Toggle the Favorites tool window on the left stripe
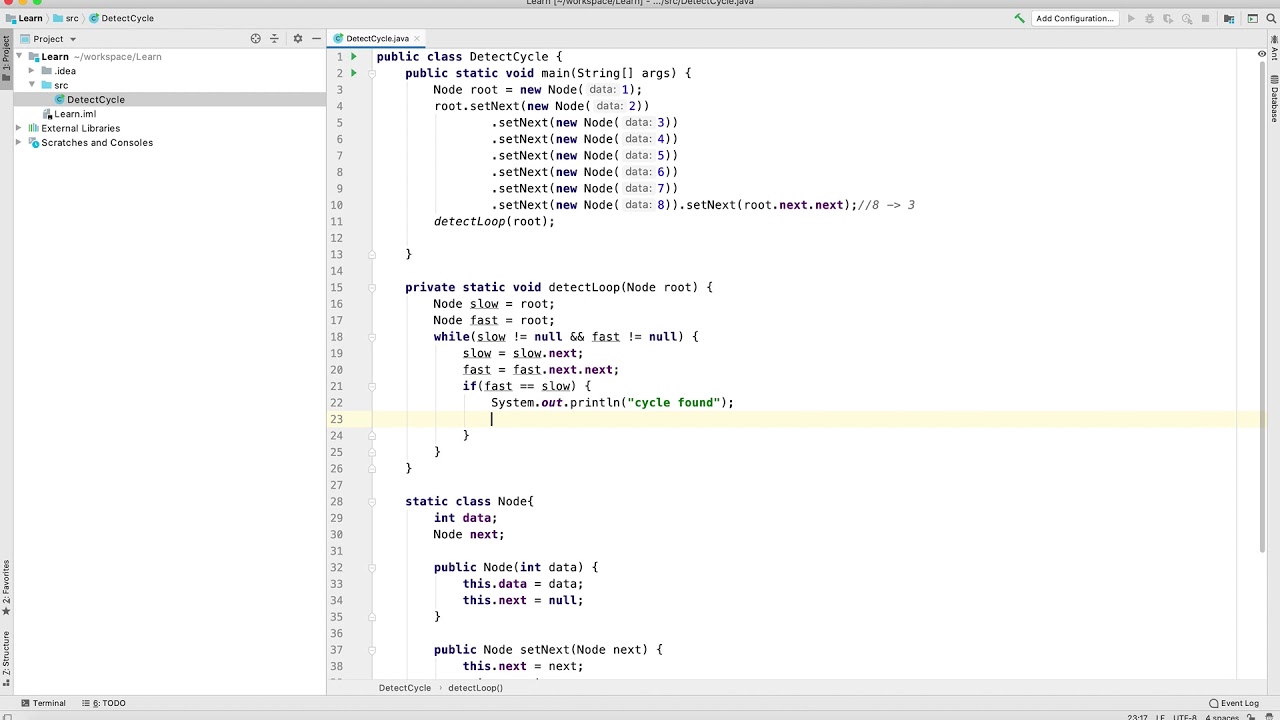1280x720 pixels. pos(6,588)
